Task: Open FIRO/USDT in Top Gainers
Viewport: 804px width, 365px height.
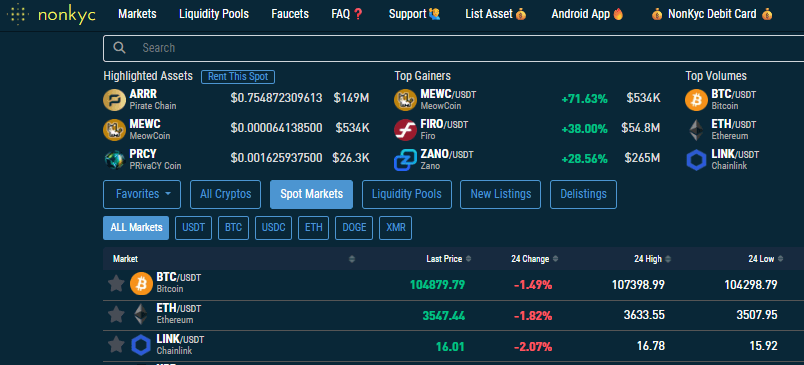Action: [444, 124]
